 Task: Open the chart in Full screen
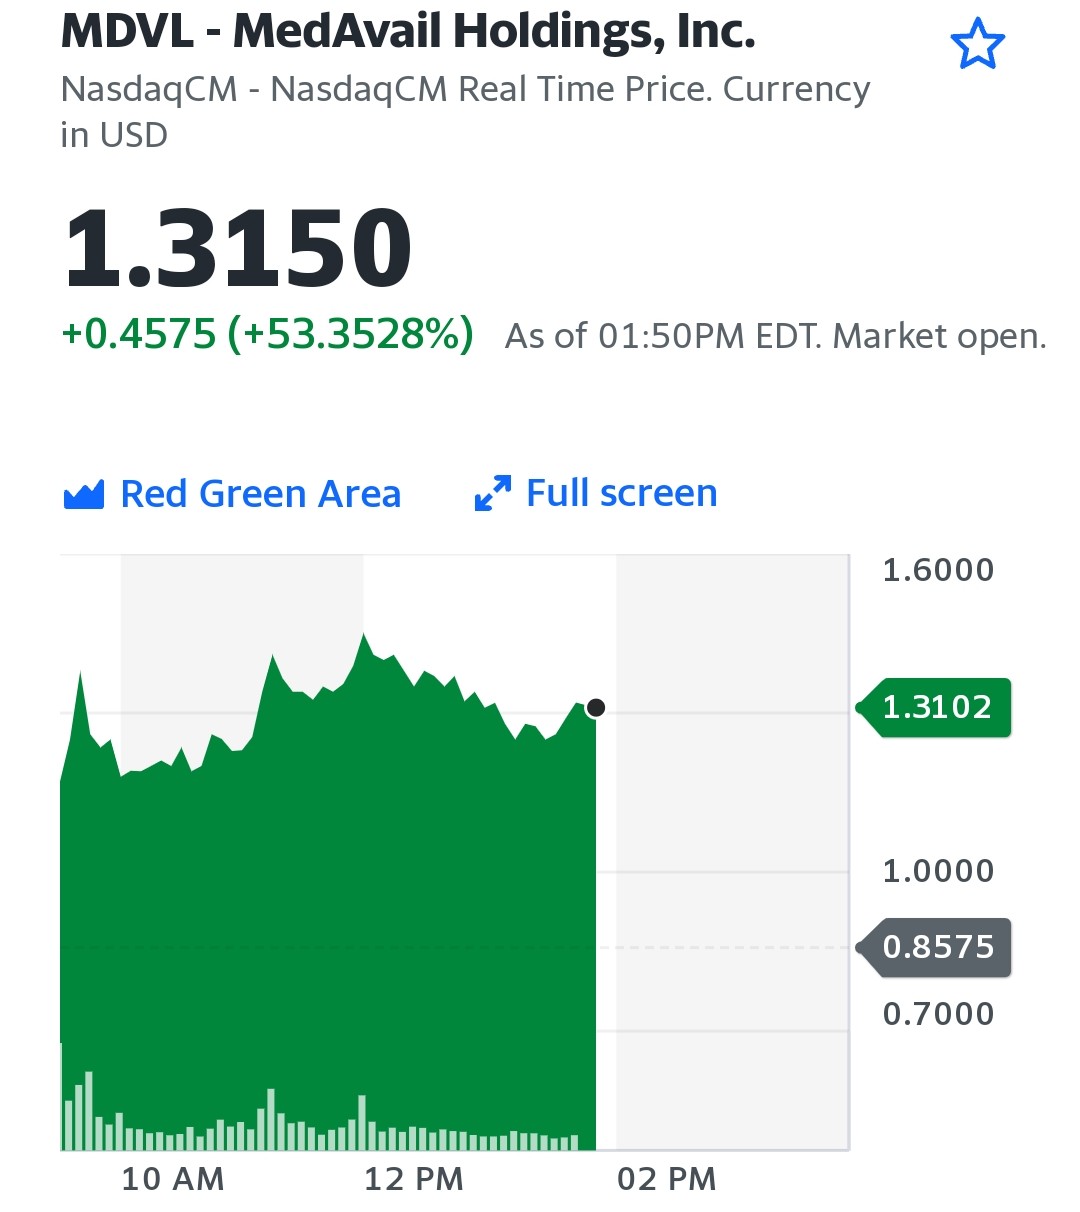click(x=621, y=493)
